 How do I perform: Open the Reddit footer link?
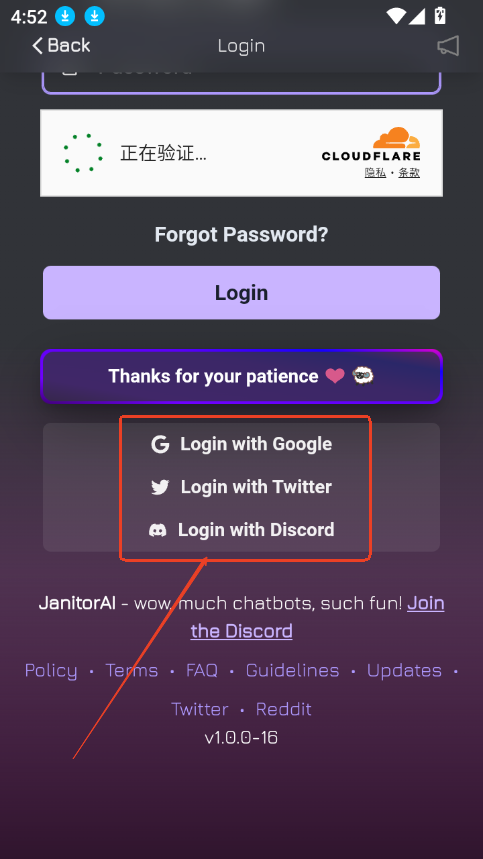pos(284,709)
